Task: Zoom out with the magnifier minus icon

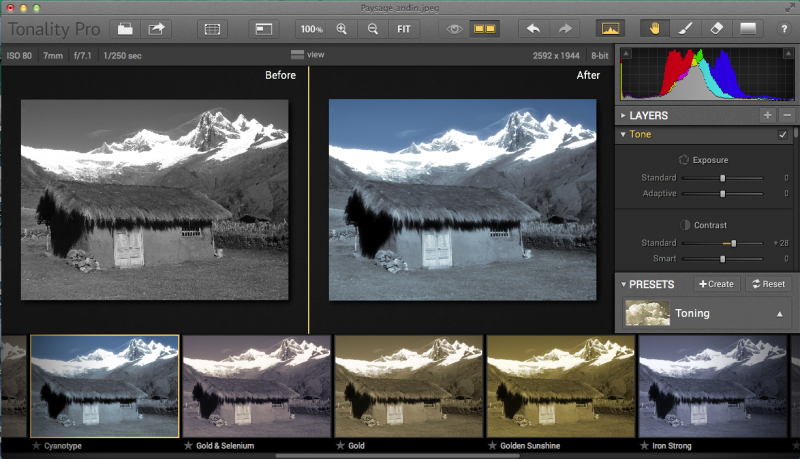Action: tap(372, 29)
